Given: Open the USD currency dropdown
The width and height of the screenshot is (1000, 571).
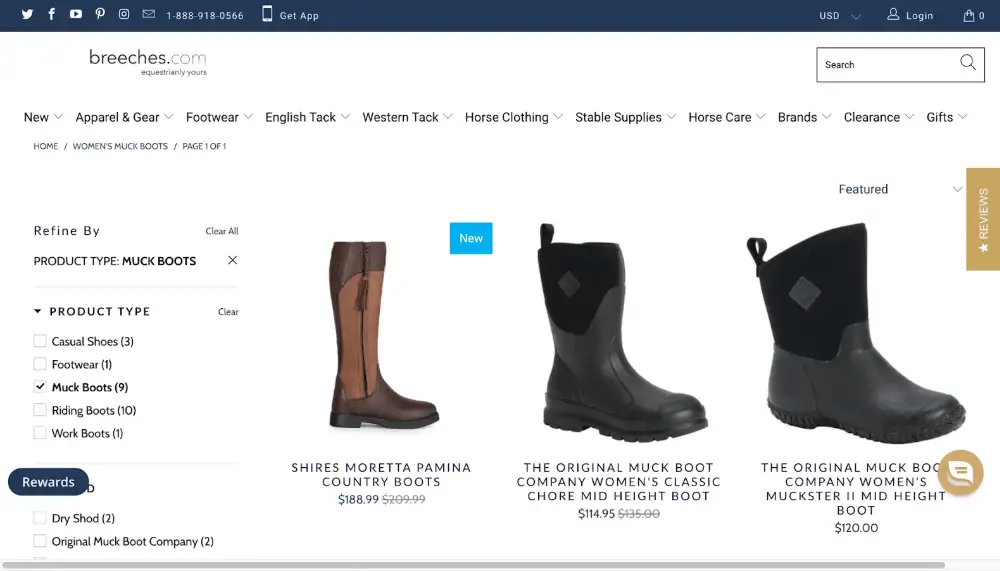Looking at the screenshot, I should coord(839,16).
